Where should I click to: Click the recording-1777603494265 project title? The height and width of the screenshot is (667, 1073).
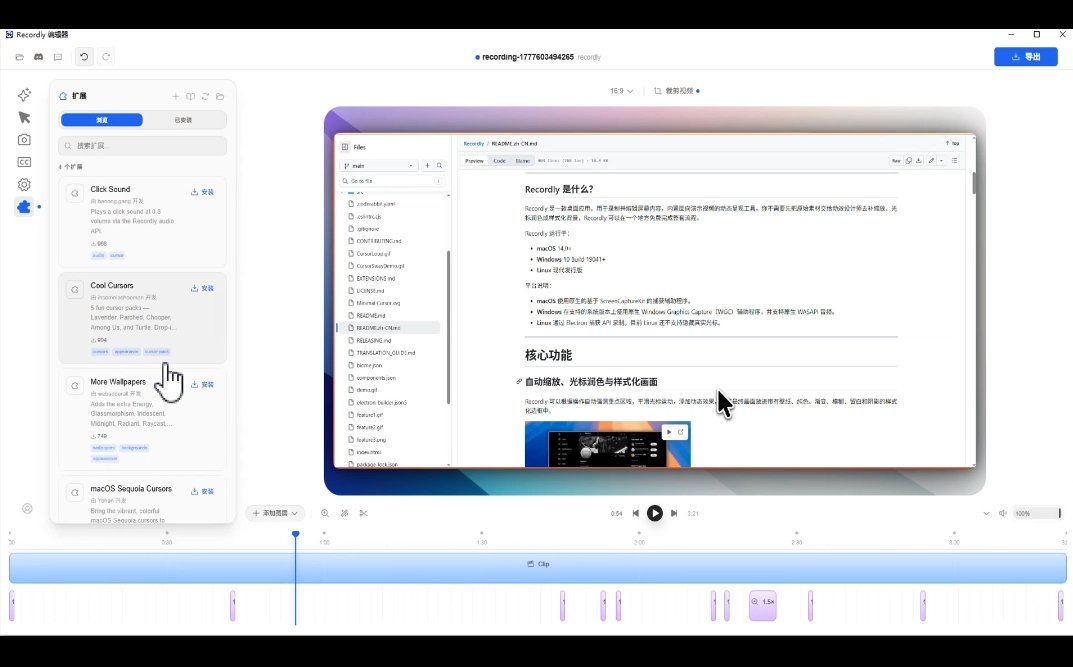pyautogui.click(x=528, y=57)
